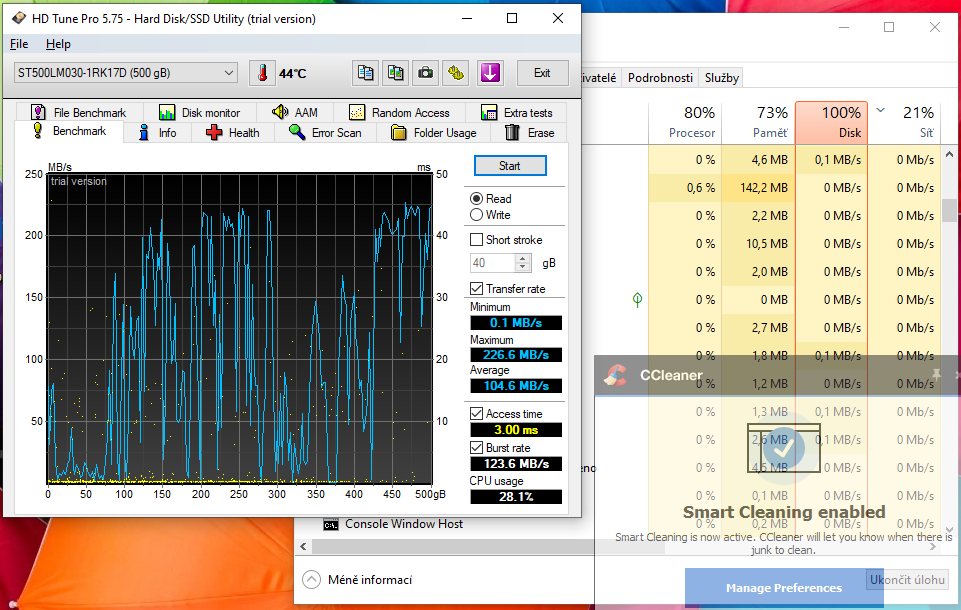This screenshot has height=610, width=961.
Task: Click the temperature thermometer icon
Action: pos(262,73)
